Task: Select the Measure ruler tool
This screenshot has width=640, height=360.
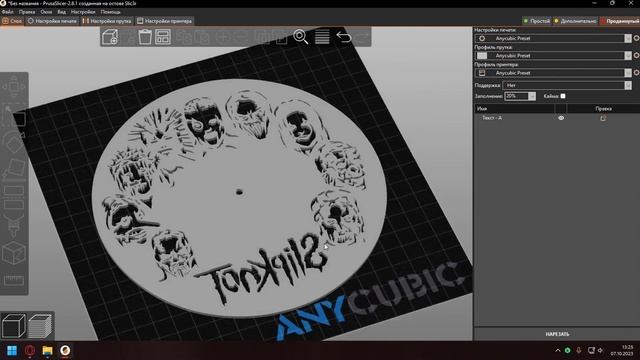Action: pyautogui.click(x=14, y=280)
